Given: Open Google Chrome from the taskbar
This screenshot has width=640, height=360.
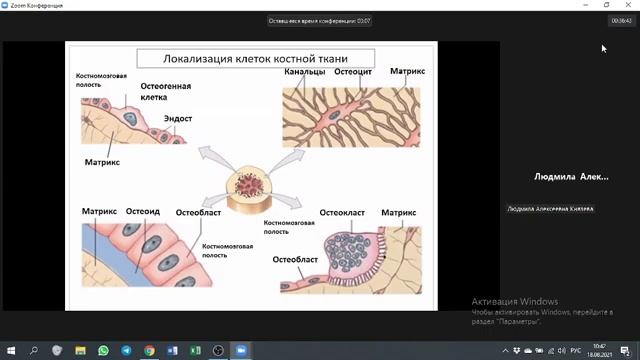Looking at the screenshot, I should (149, 351).
